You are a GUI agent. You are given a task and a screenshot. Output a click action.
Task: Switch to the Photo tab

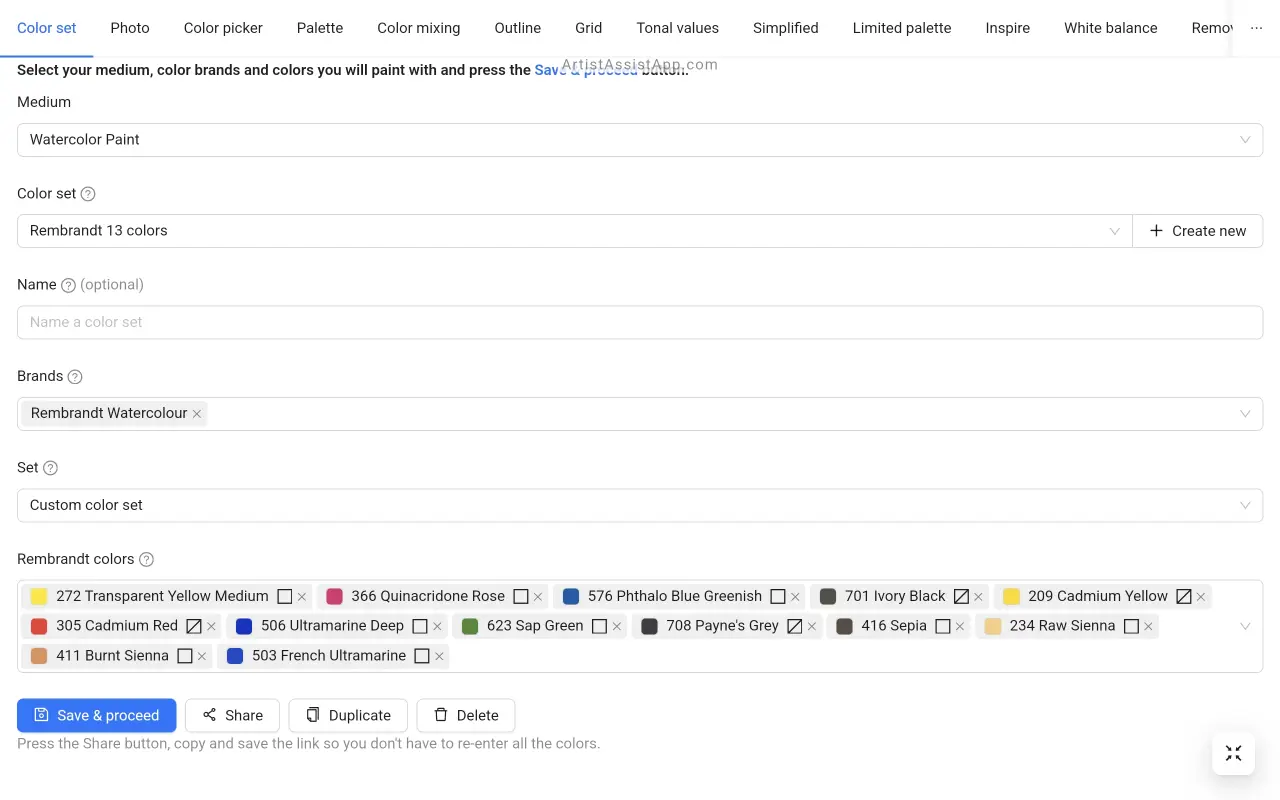[130, 28]
